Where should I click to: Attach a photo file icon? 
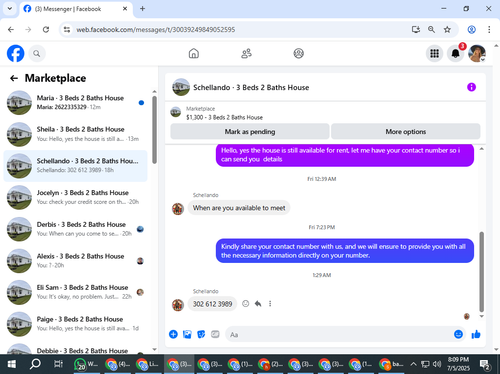point(187,334)
